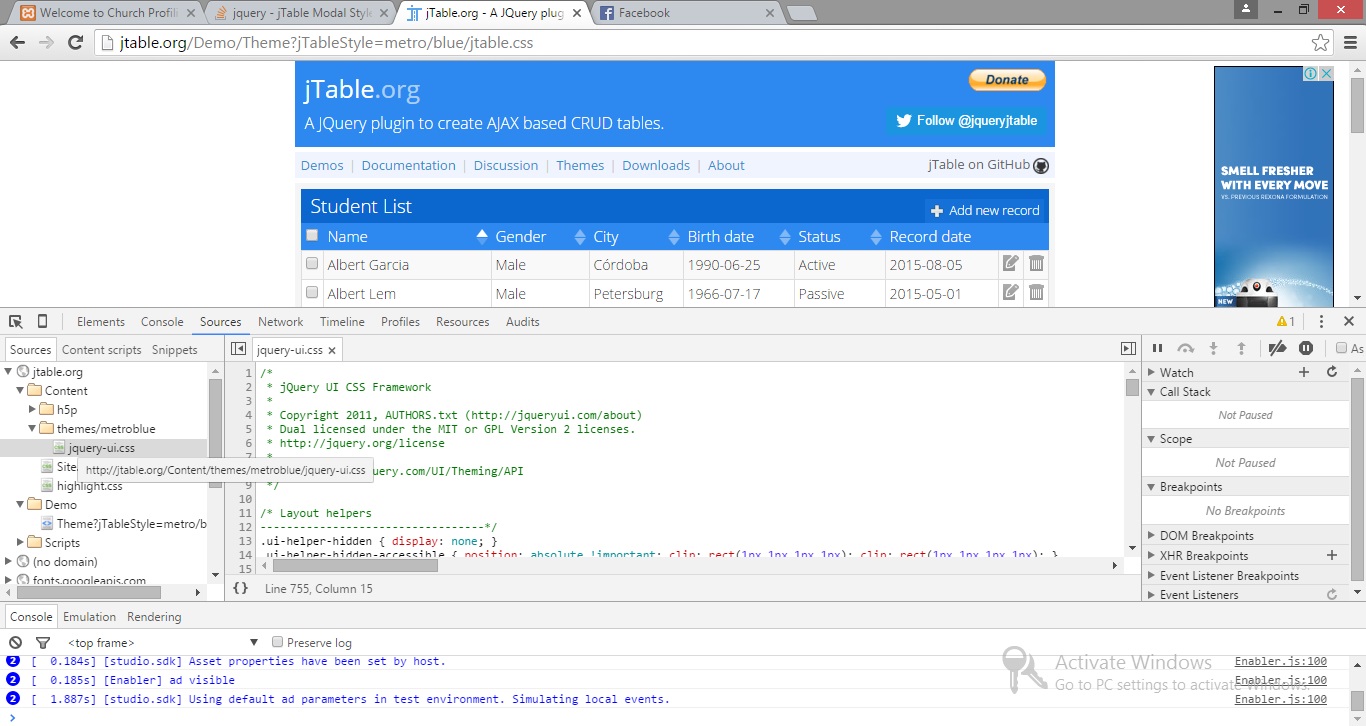This screenshot has height=726, width=1366.
Task: Deactivate all breakpoints
Action: (x=1278, y=348)
